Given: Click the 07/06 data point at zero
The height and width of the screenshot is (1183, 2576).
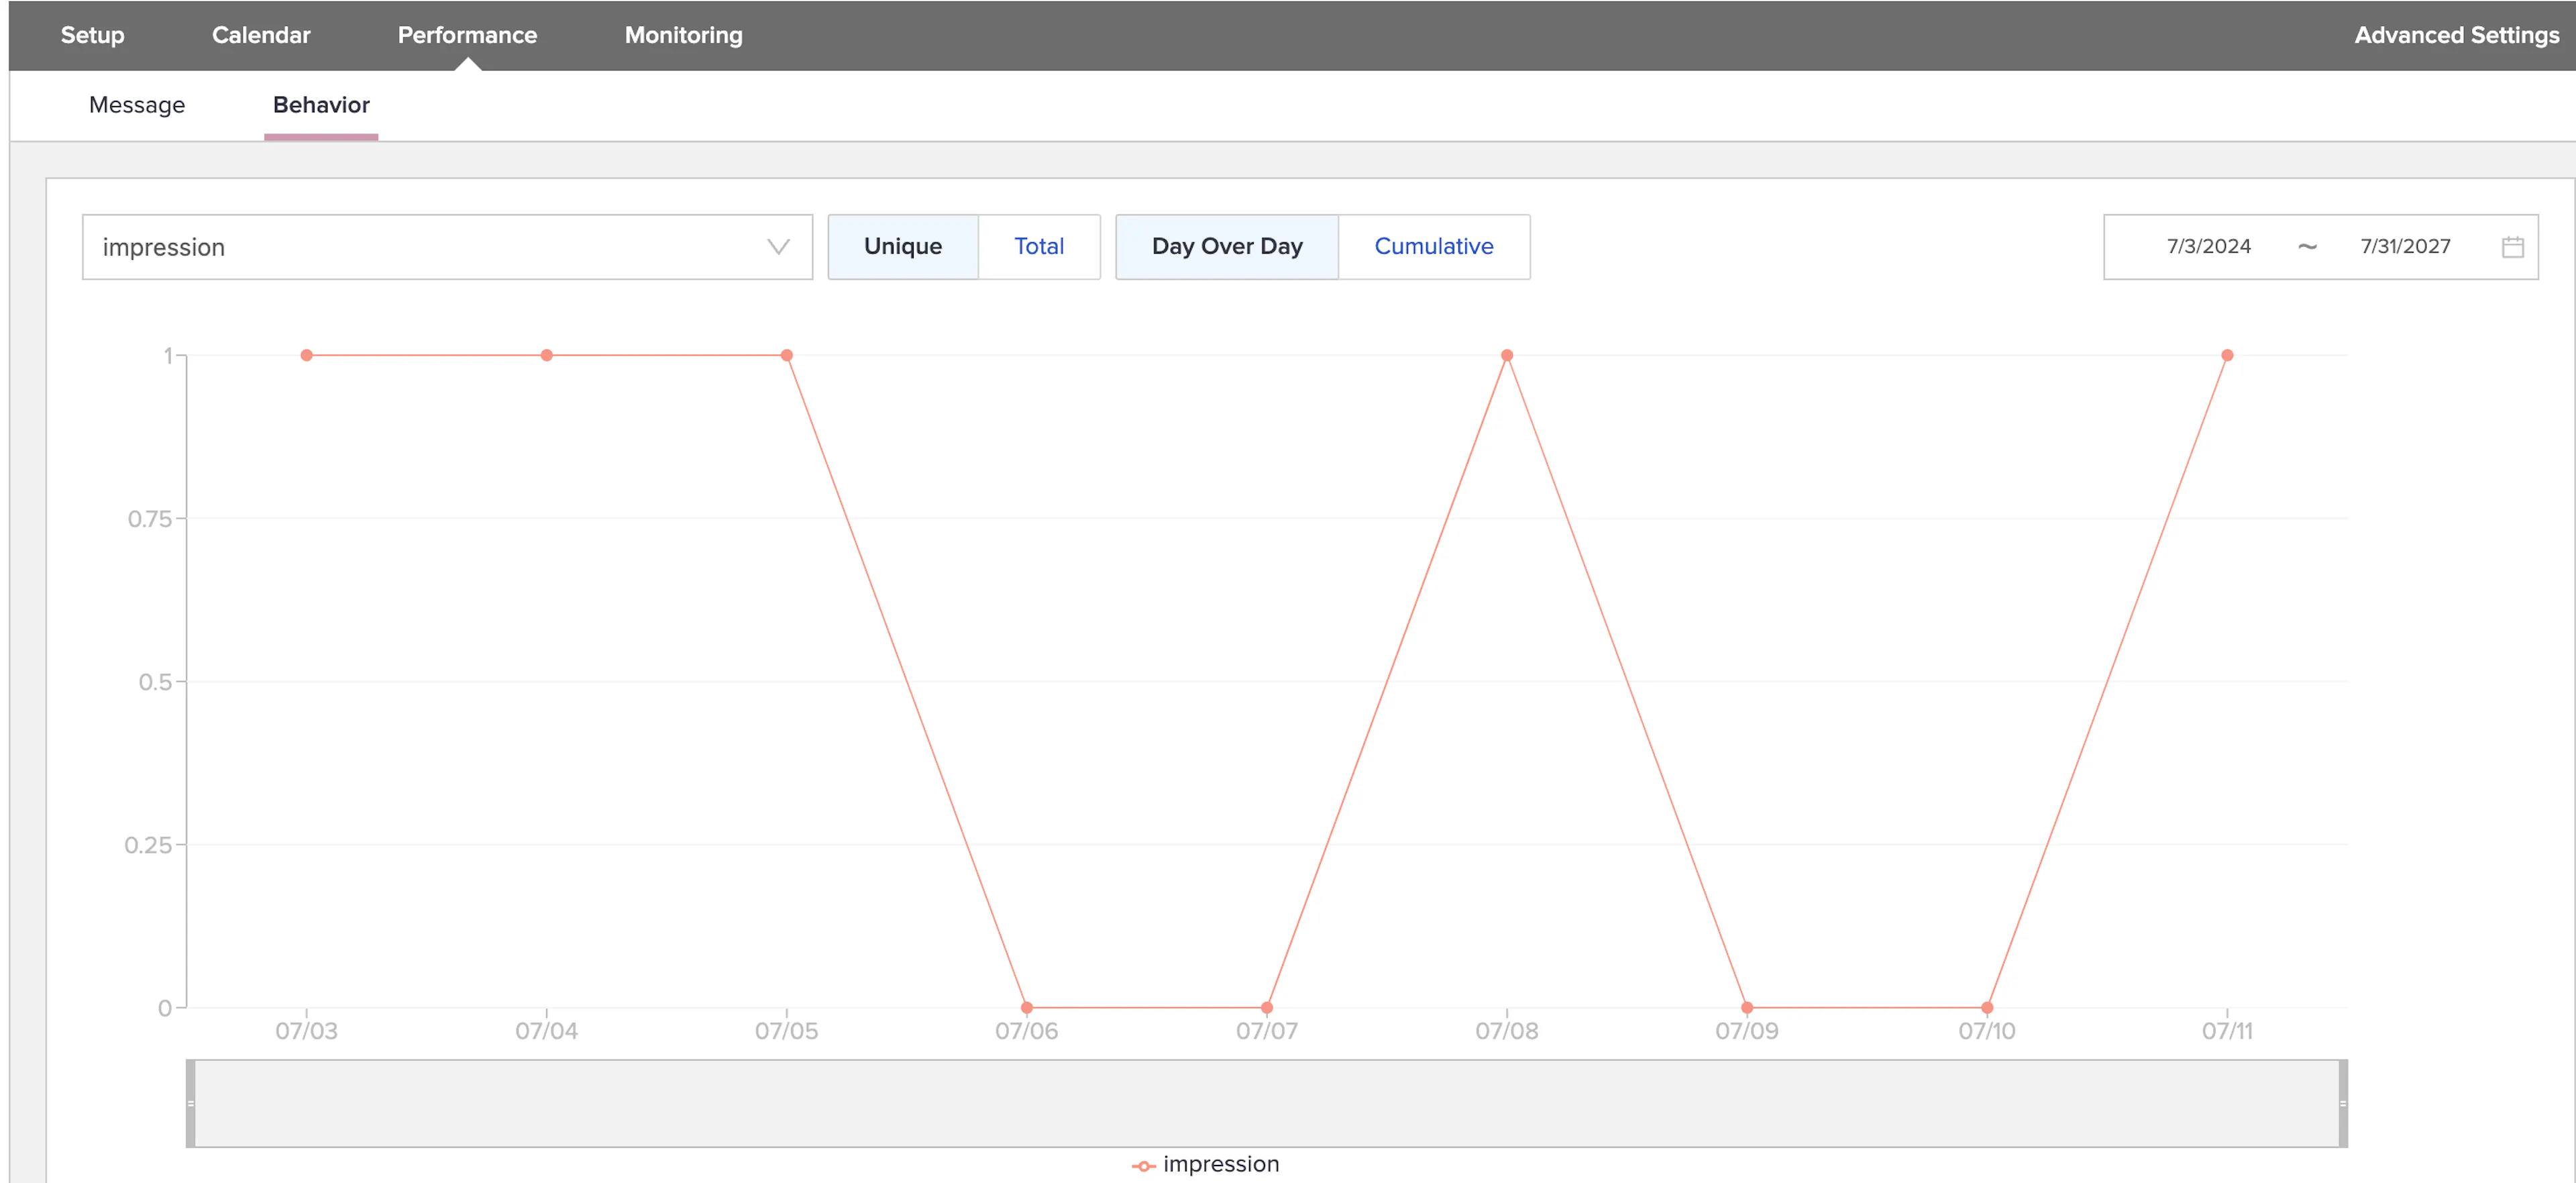Looking at the screenshot, I should point(1026,1007).
